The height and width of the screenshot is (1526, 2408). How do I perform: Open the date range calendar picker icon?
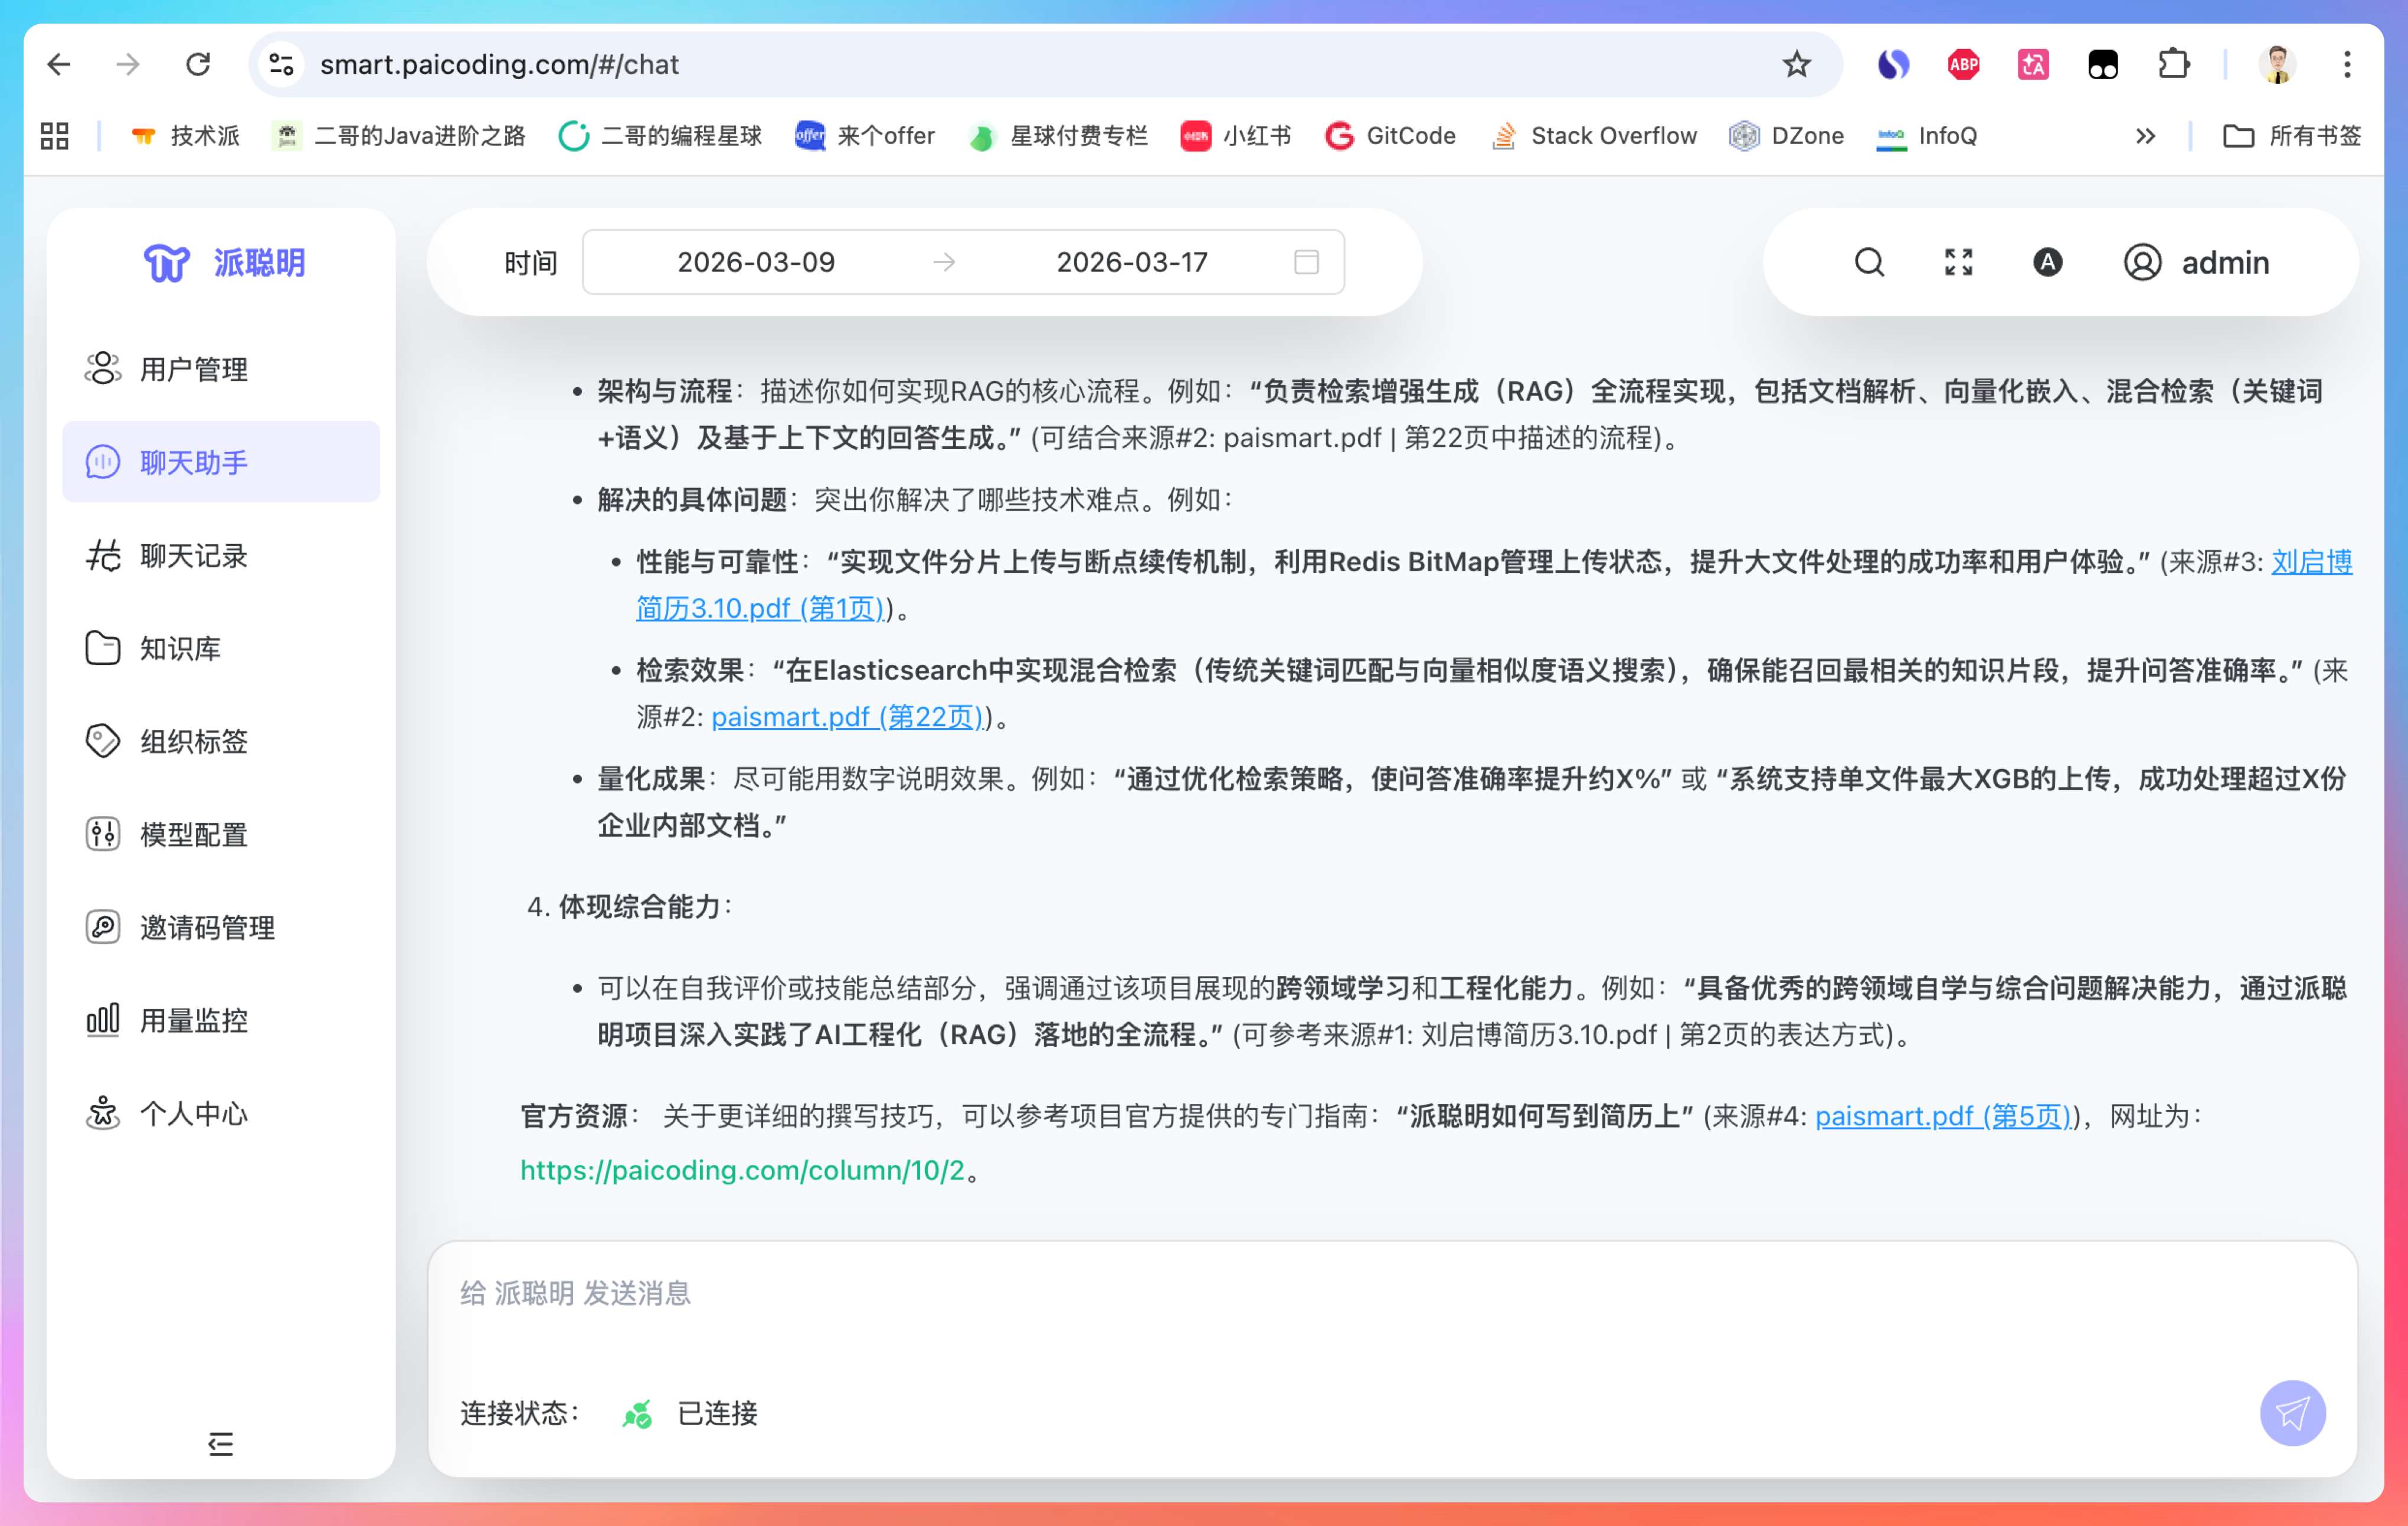[x=1306, y=262]
